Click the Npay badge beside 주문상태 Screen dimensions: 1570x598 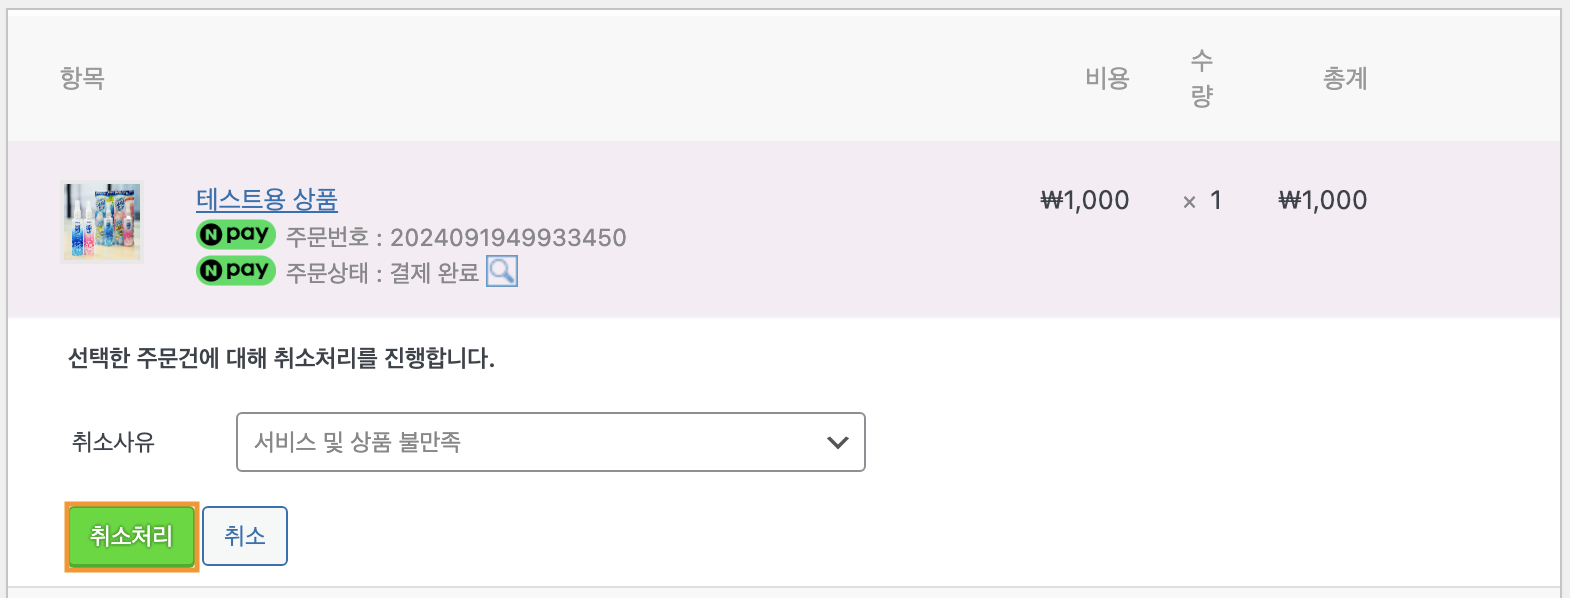tap(236, 270)
